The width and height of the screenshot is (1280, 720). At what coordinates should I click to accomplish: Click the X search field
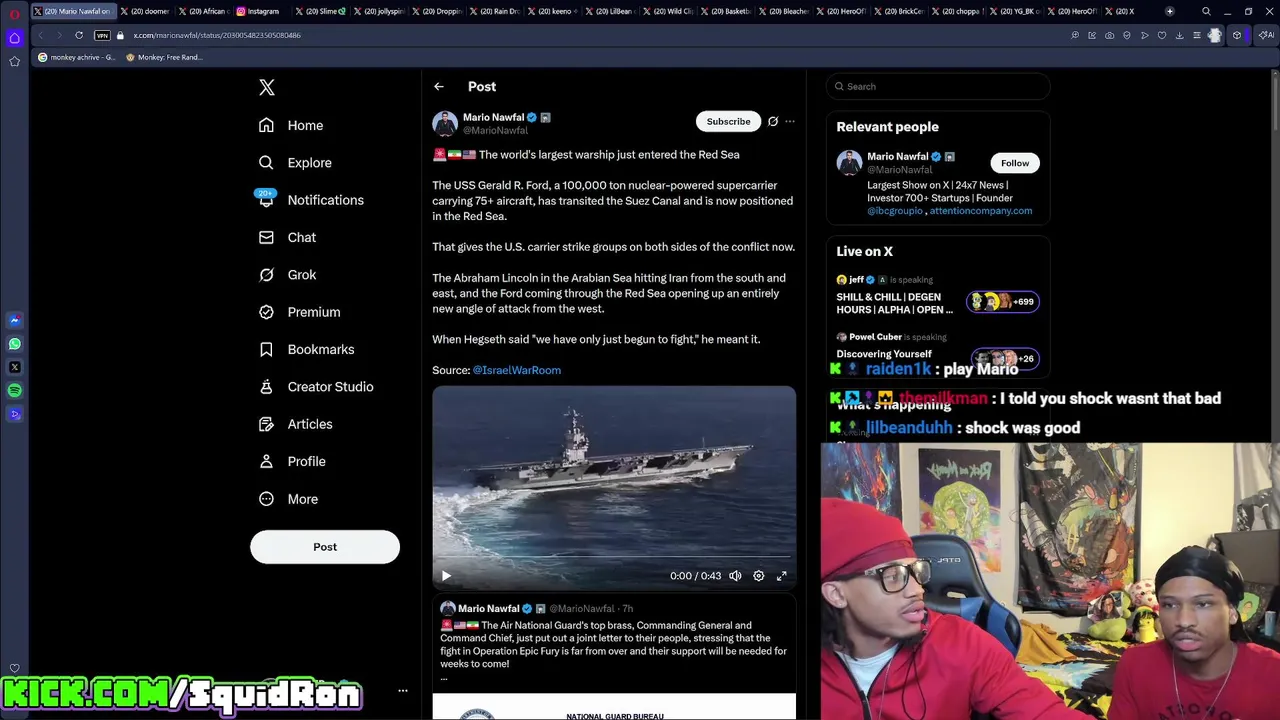pos(938,87)
